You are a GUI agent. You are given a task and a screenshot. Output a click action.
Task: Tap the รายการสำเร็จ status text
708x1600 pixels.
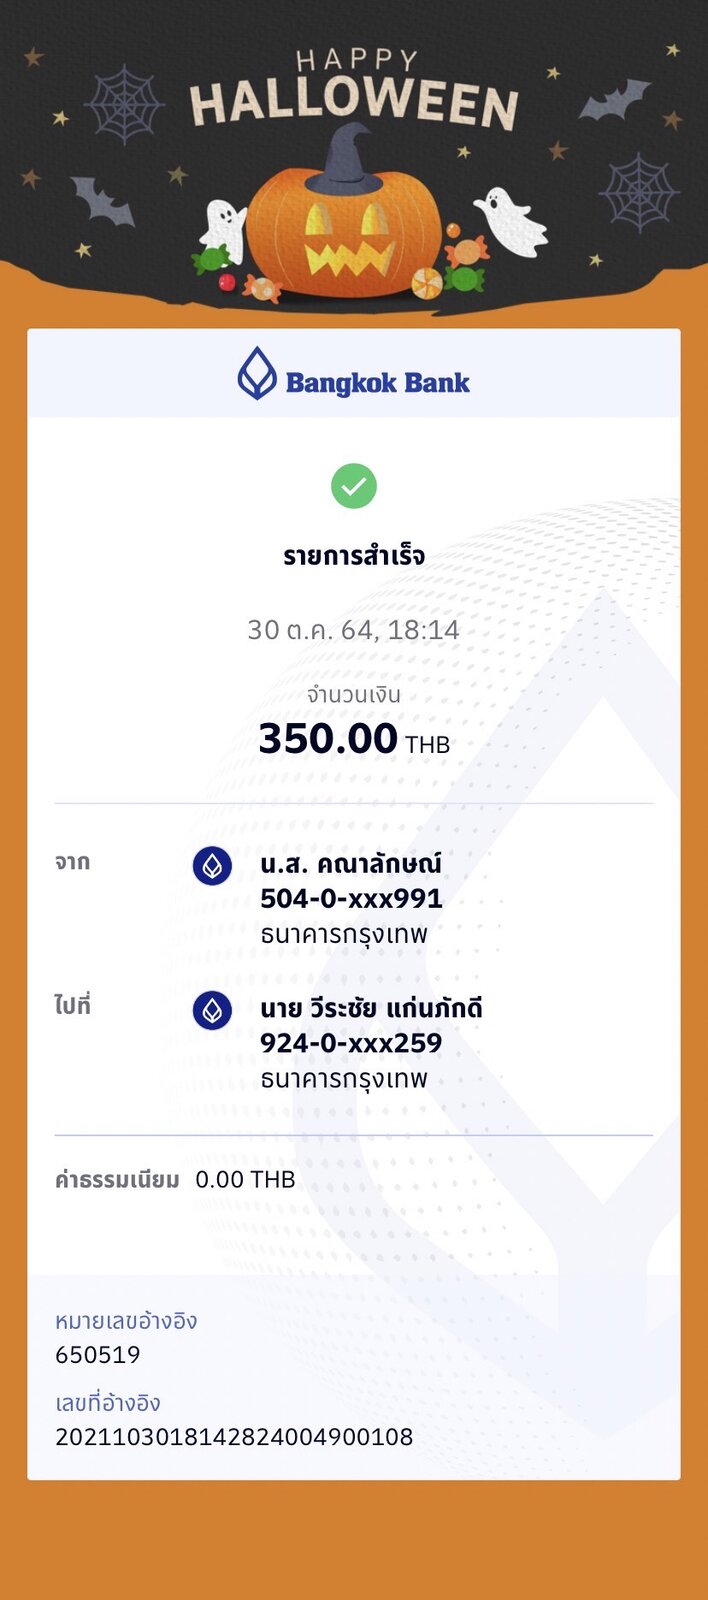coord(353,556)
